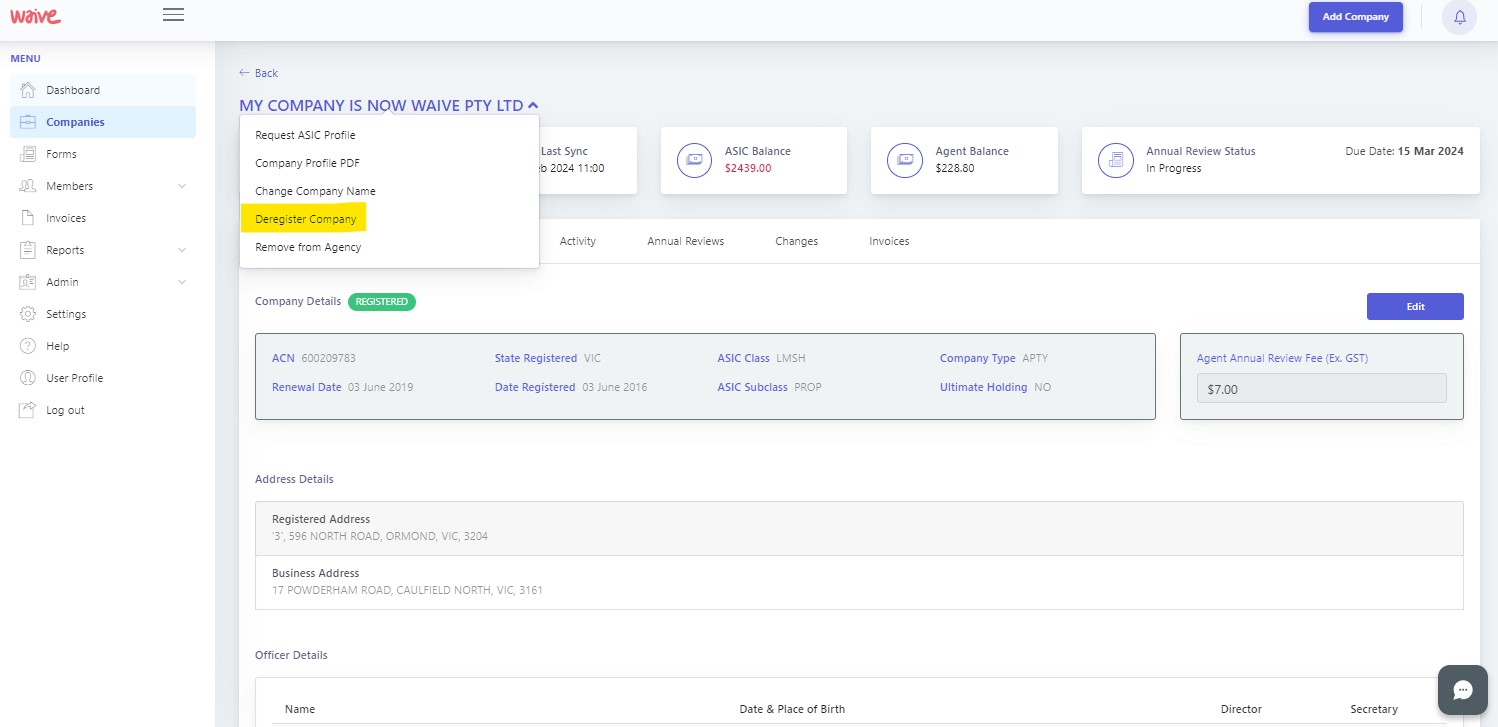
Task: Click the Add Company button
Action: click(1355, 17)
